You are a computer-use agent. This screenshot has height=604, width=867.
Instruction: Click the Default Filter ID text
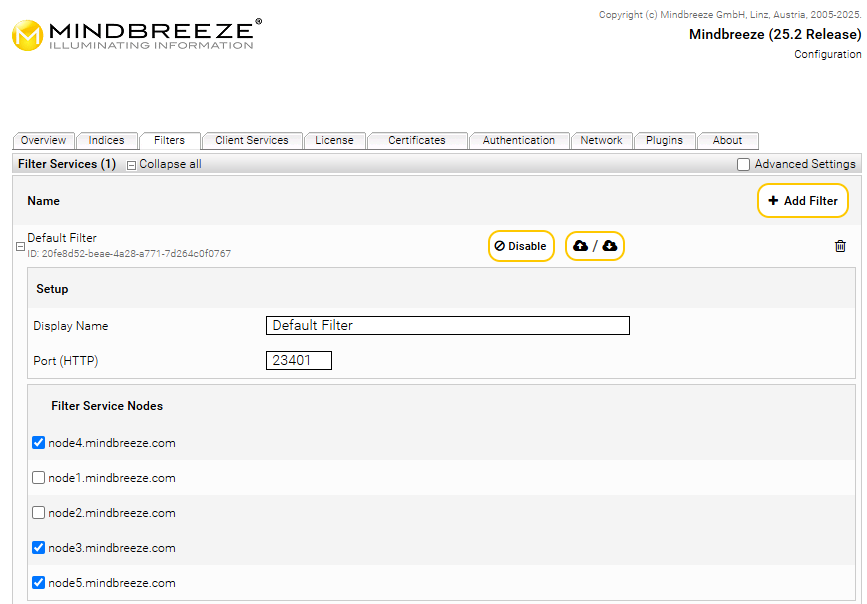[x=129, y=254]
